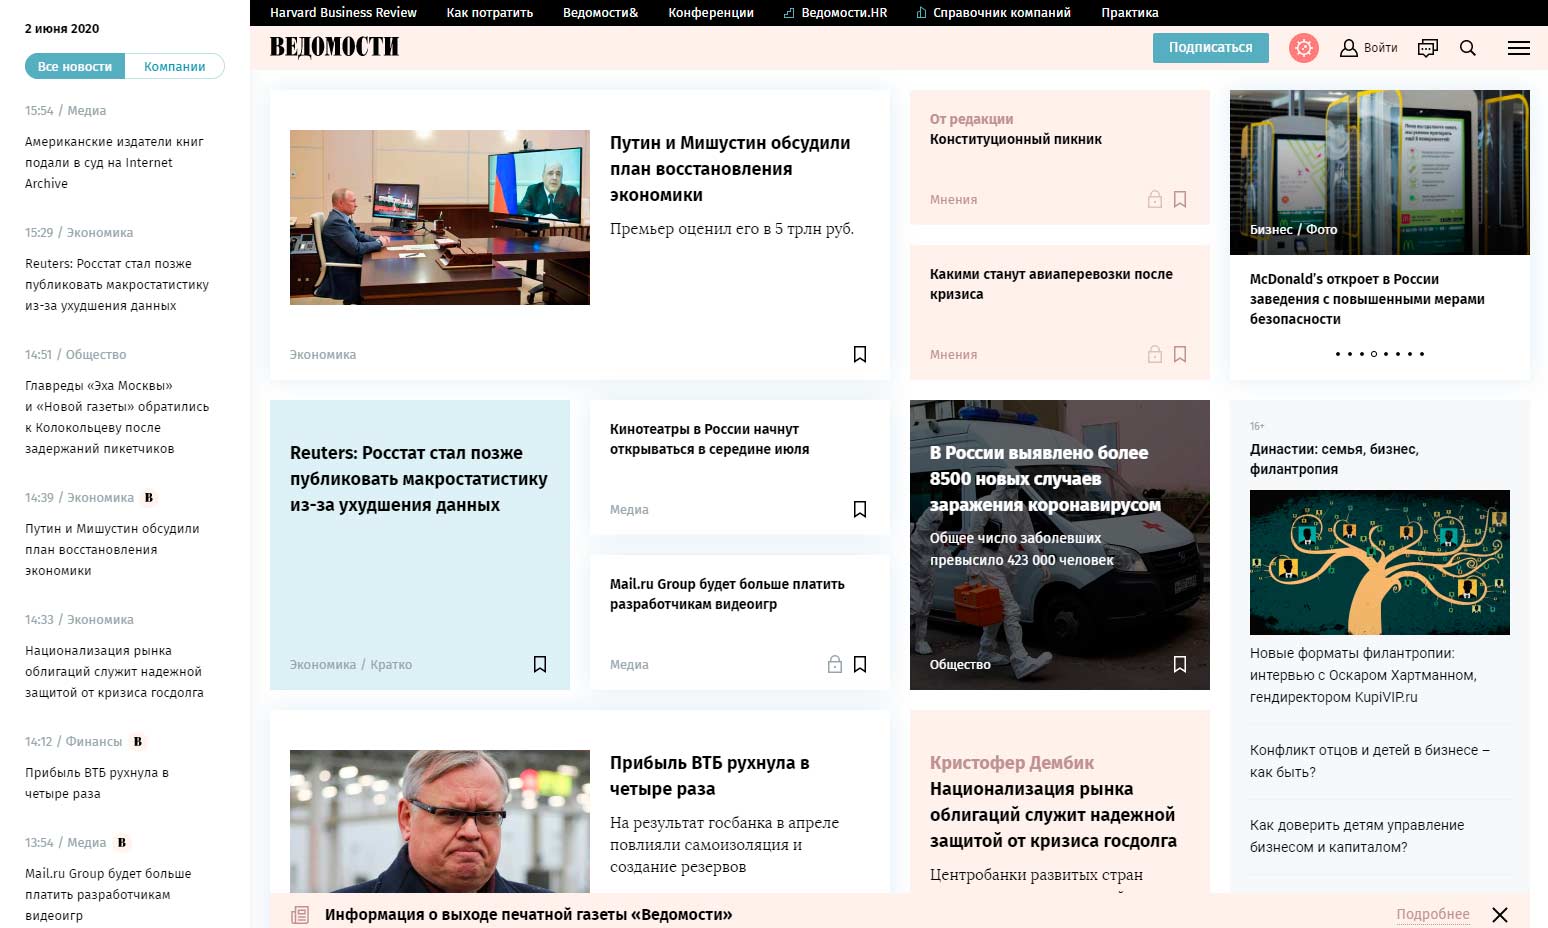Click the Ведомости logo

334,47
